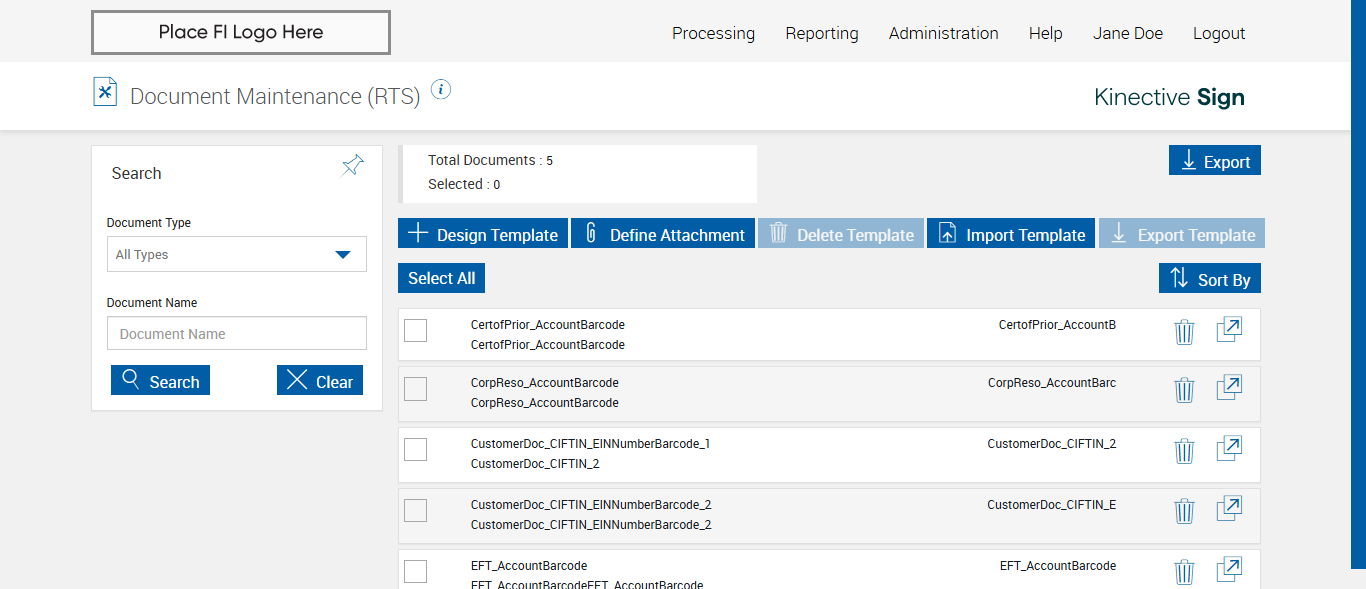Click the Delete Template button
Screen dimensions: 1366x589
coord(841,234)
